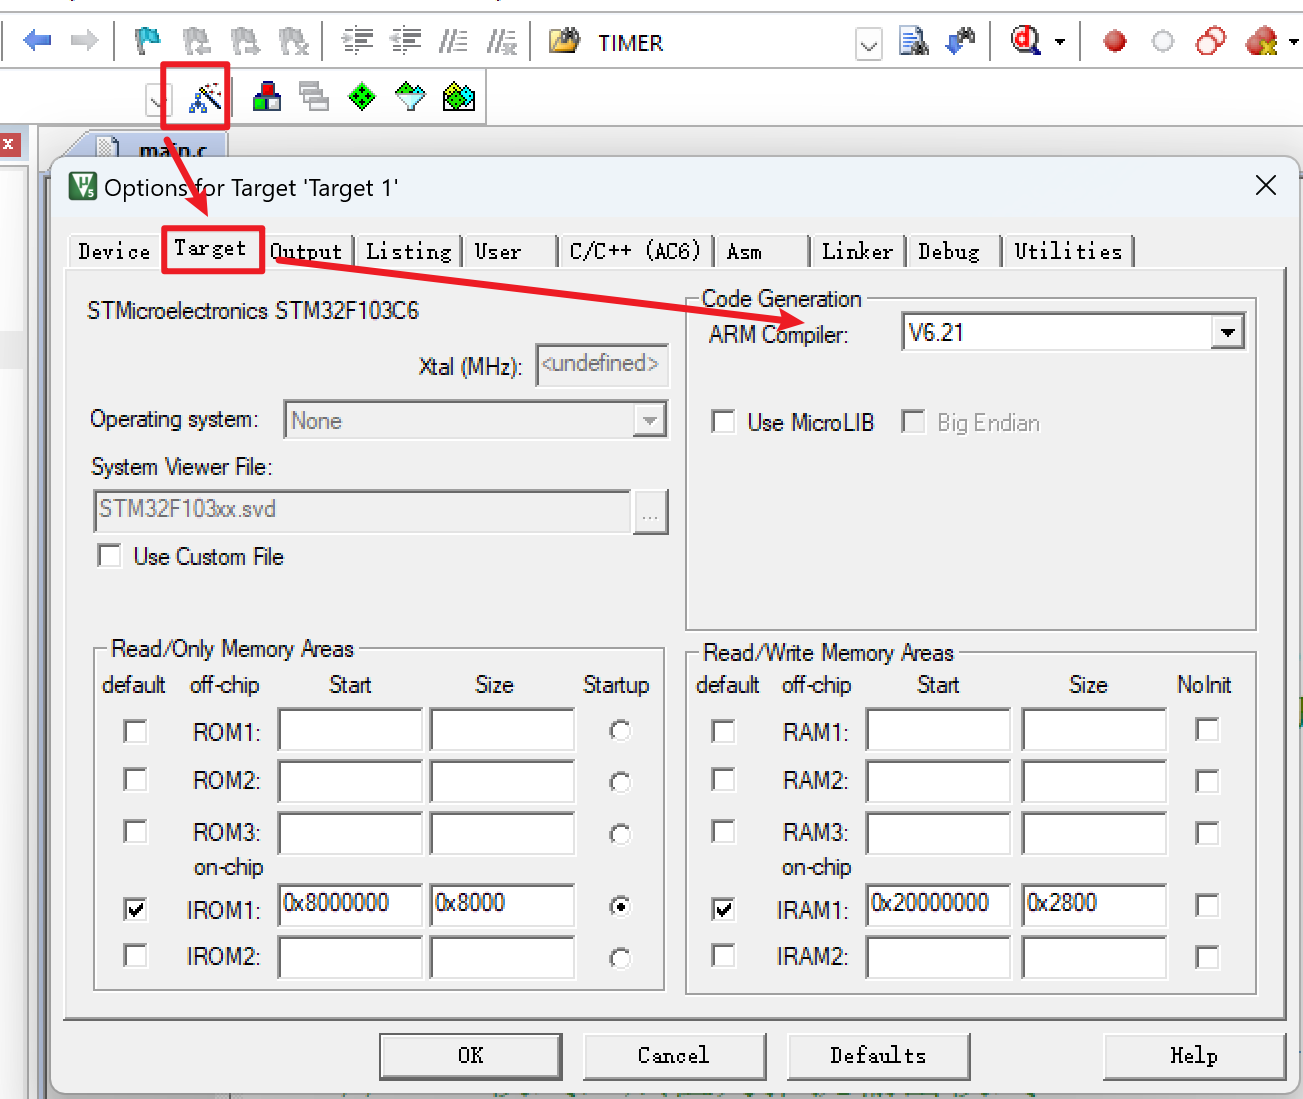Click the Indent selection toolbar icon

[357, 41]
